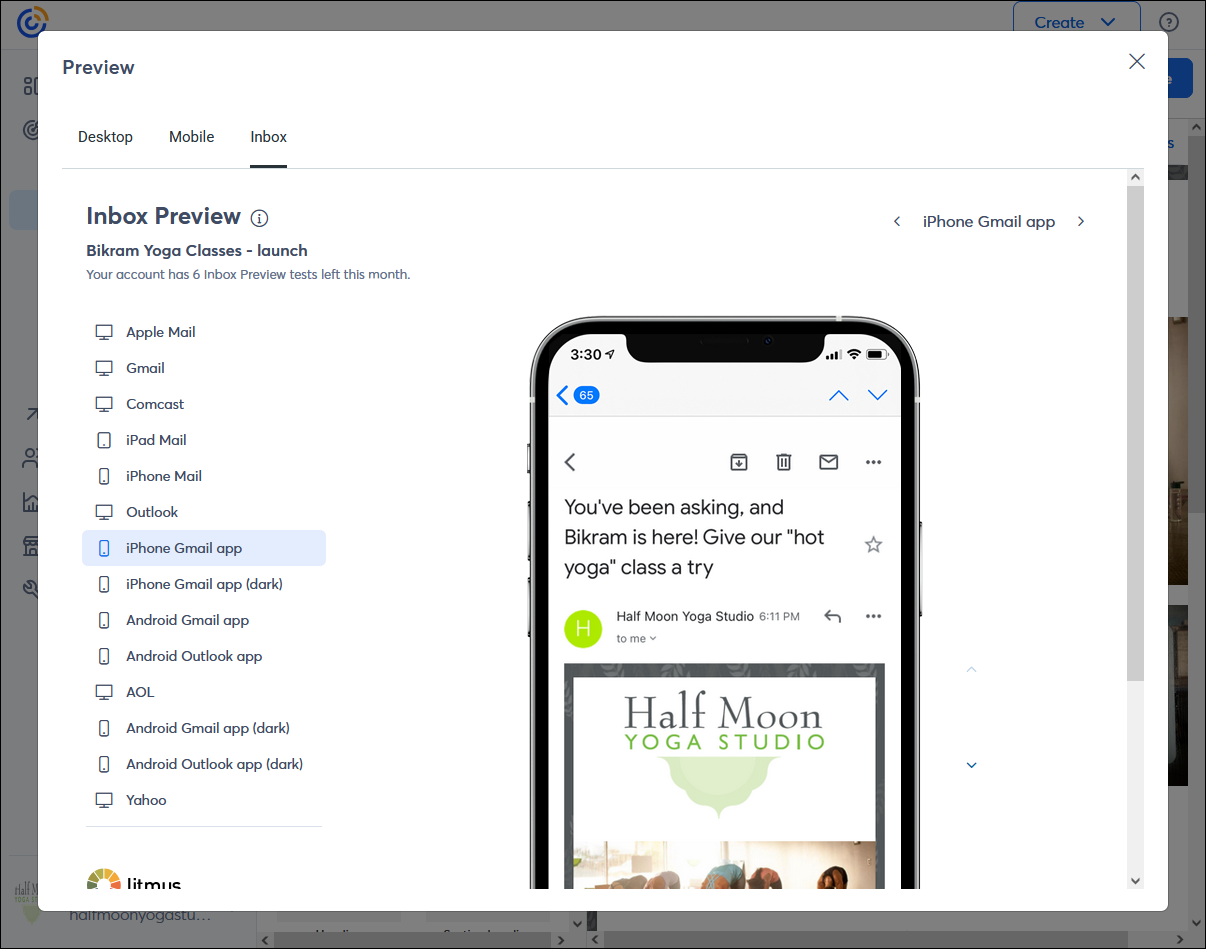Click the three-dot menu beside the envelope icon

click(873, 462)
